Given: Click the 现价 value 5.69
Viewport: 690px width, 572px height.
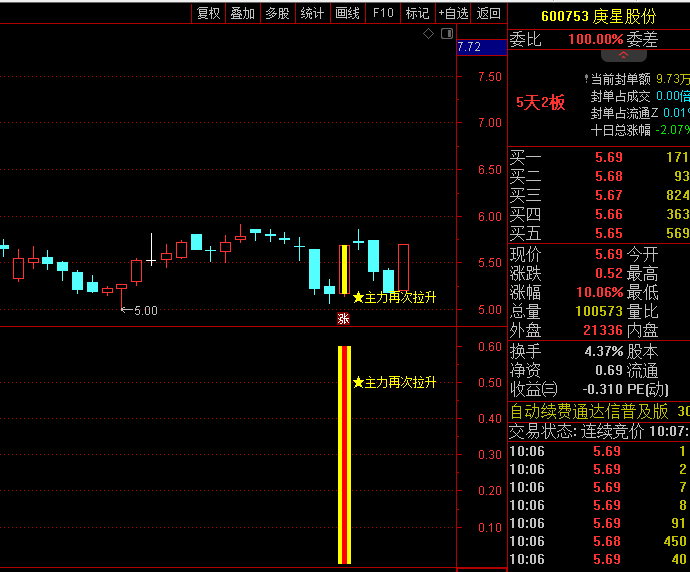Looking at the screenshot, I should 609,254.
